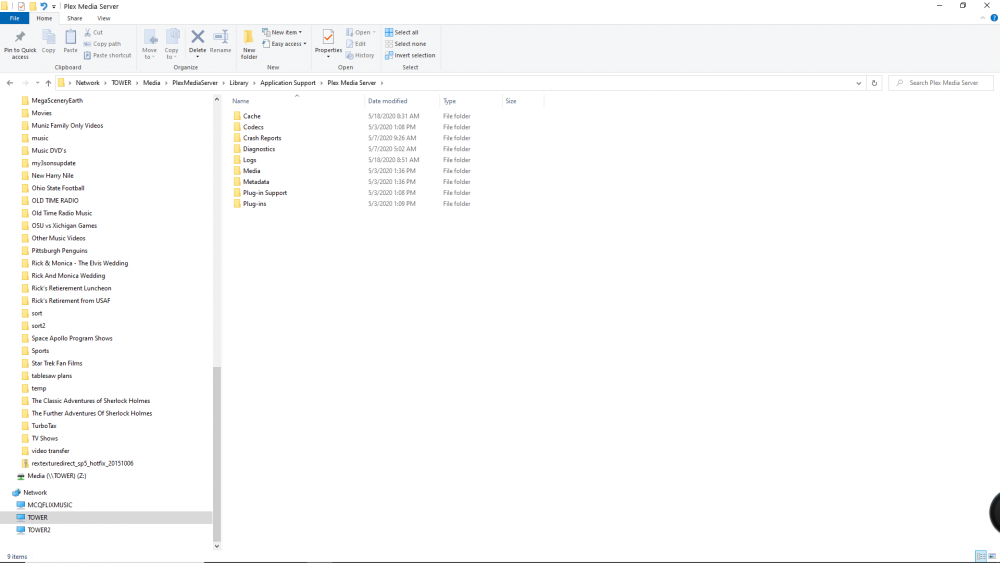The image size is (1000, 563).
Task: Click the Pin to Quick access icon
Action: (20, 38)
